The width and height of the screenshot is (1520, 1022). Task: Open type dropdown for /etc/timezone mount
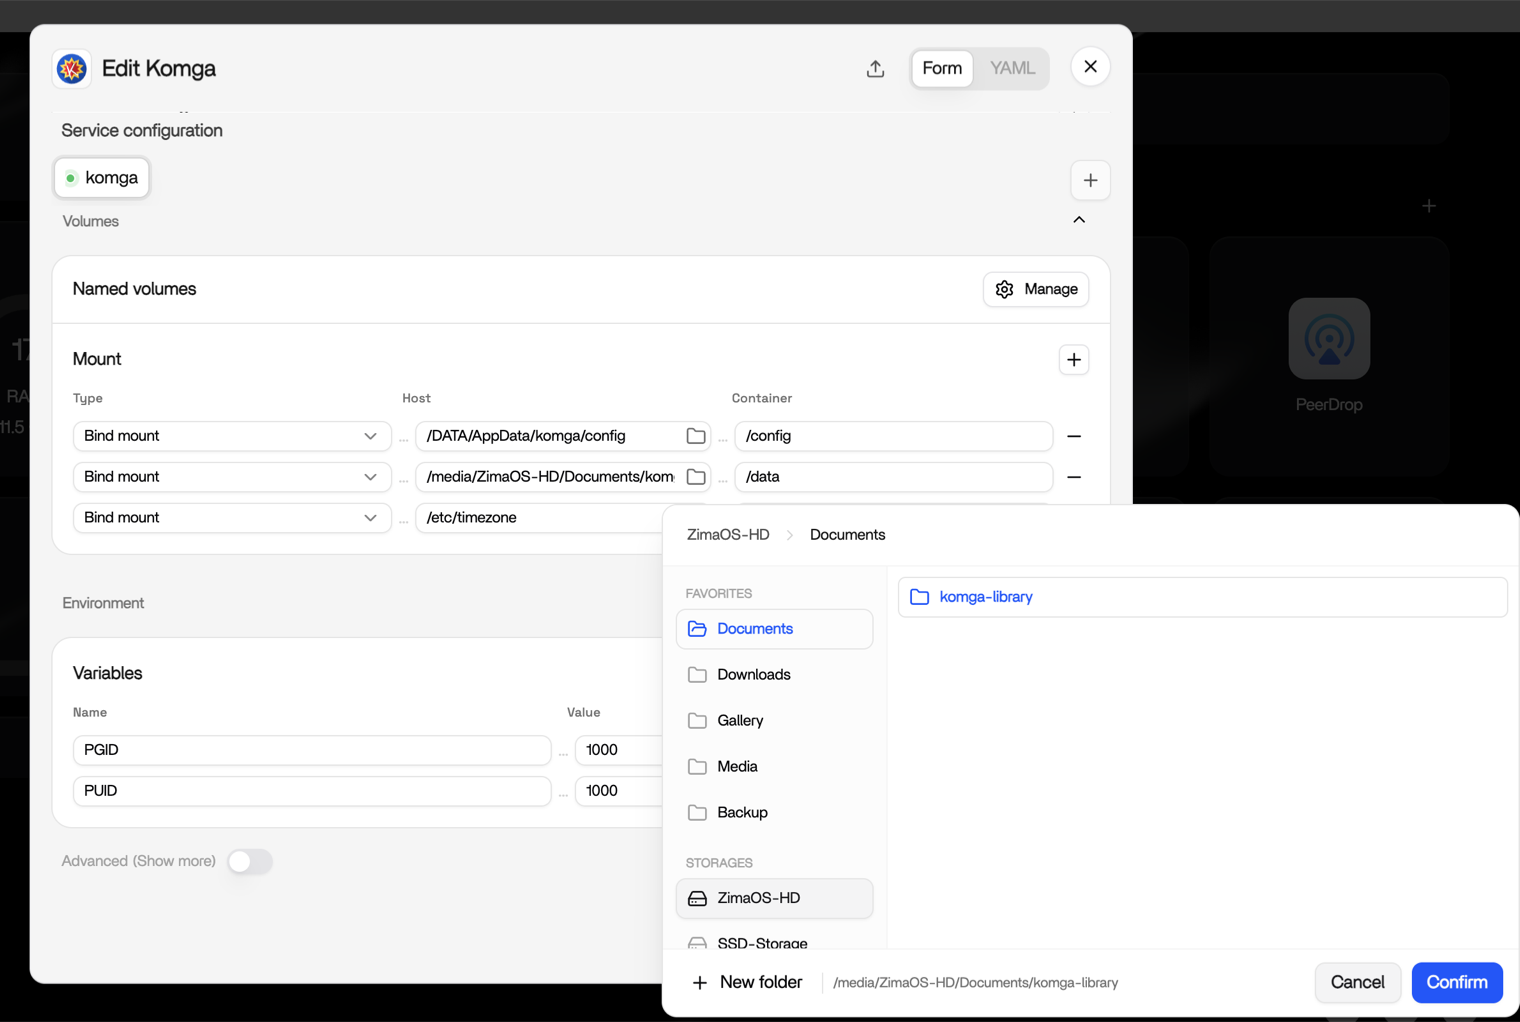[x=231, y=518]
